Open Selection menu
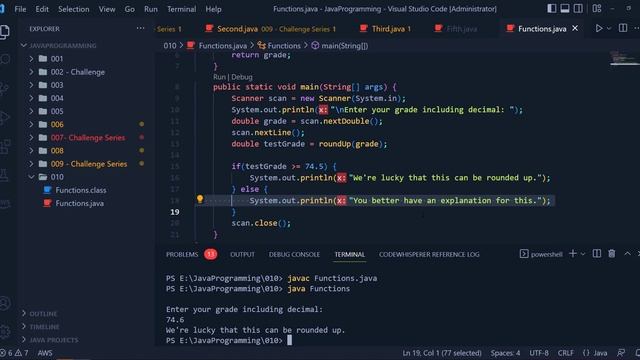The height and width of the screenshot is (360, 640). pyautogui.click(x=73, y=9)
